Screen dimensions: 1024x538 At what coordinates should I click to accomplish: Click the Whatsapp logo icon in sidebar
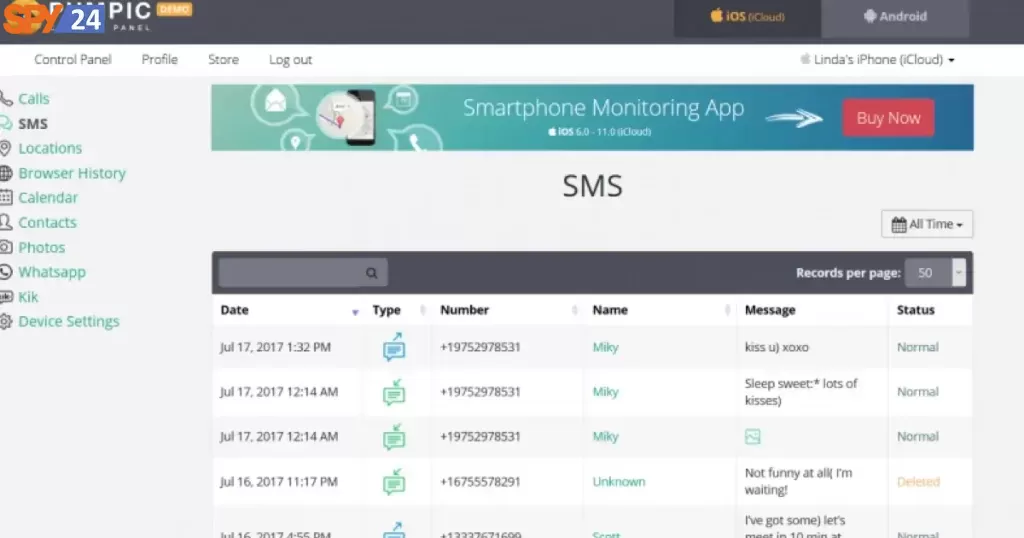click(6, 272)
